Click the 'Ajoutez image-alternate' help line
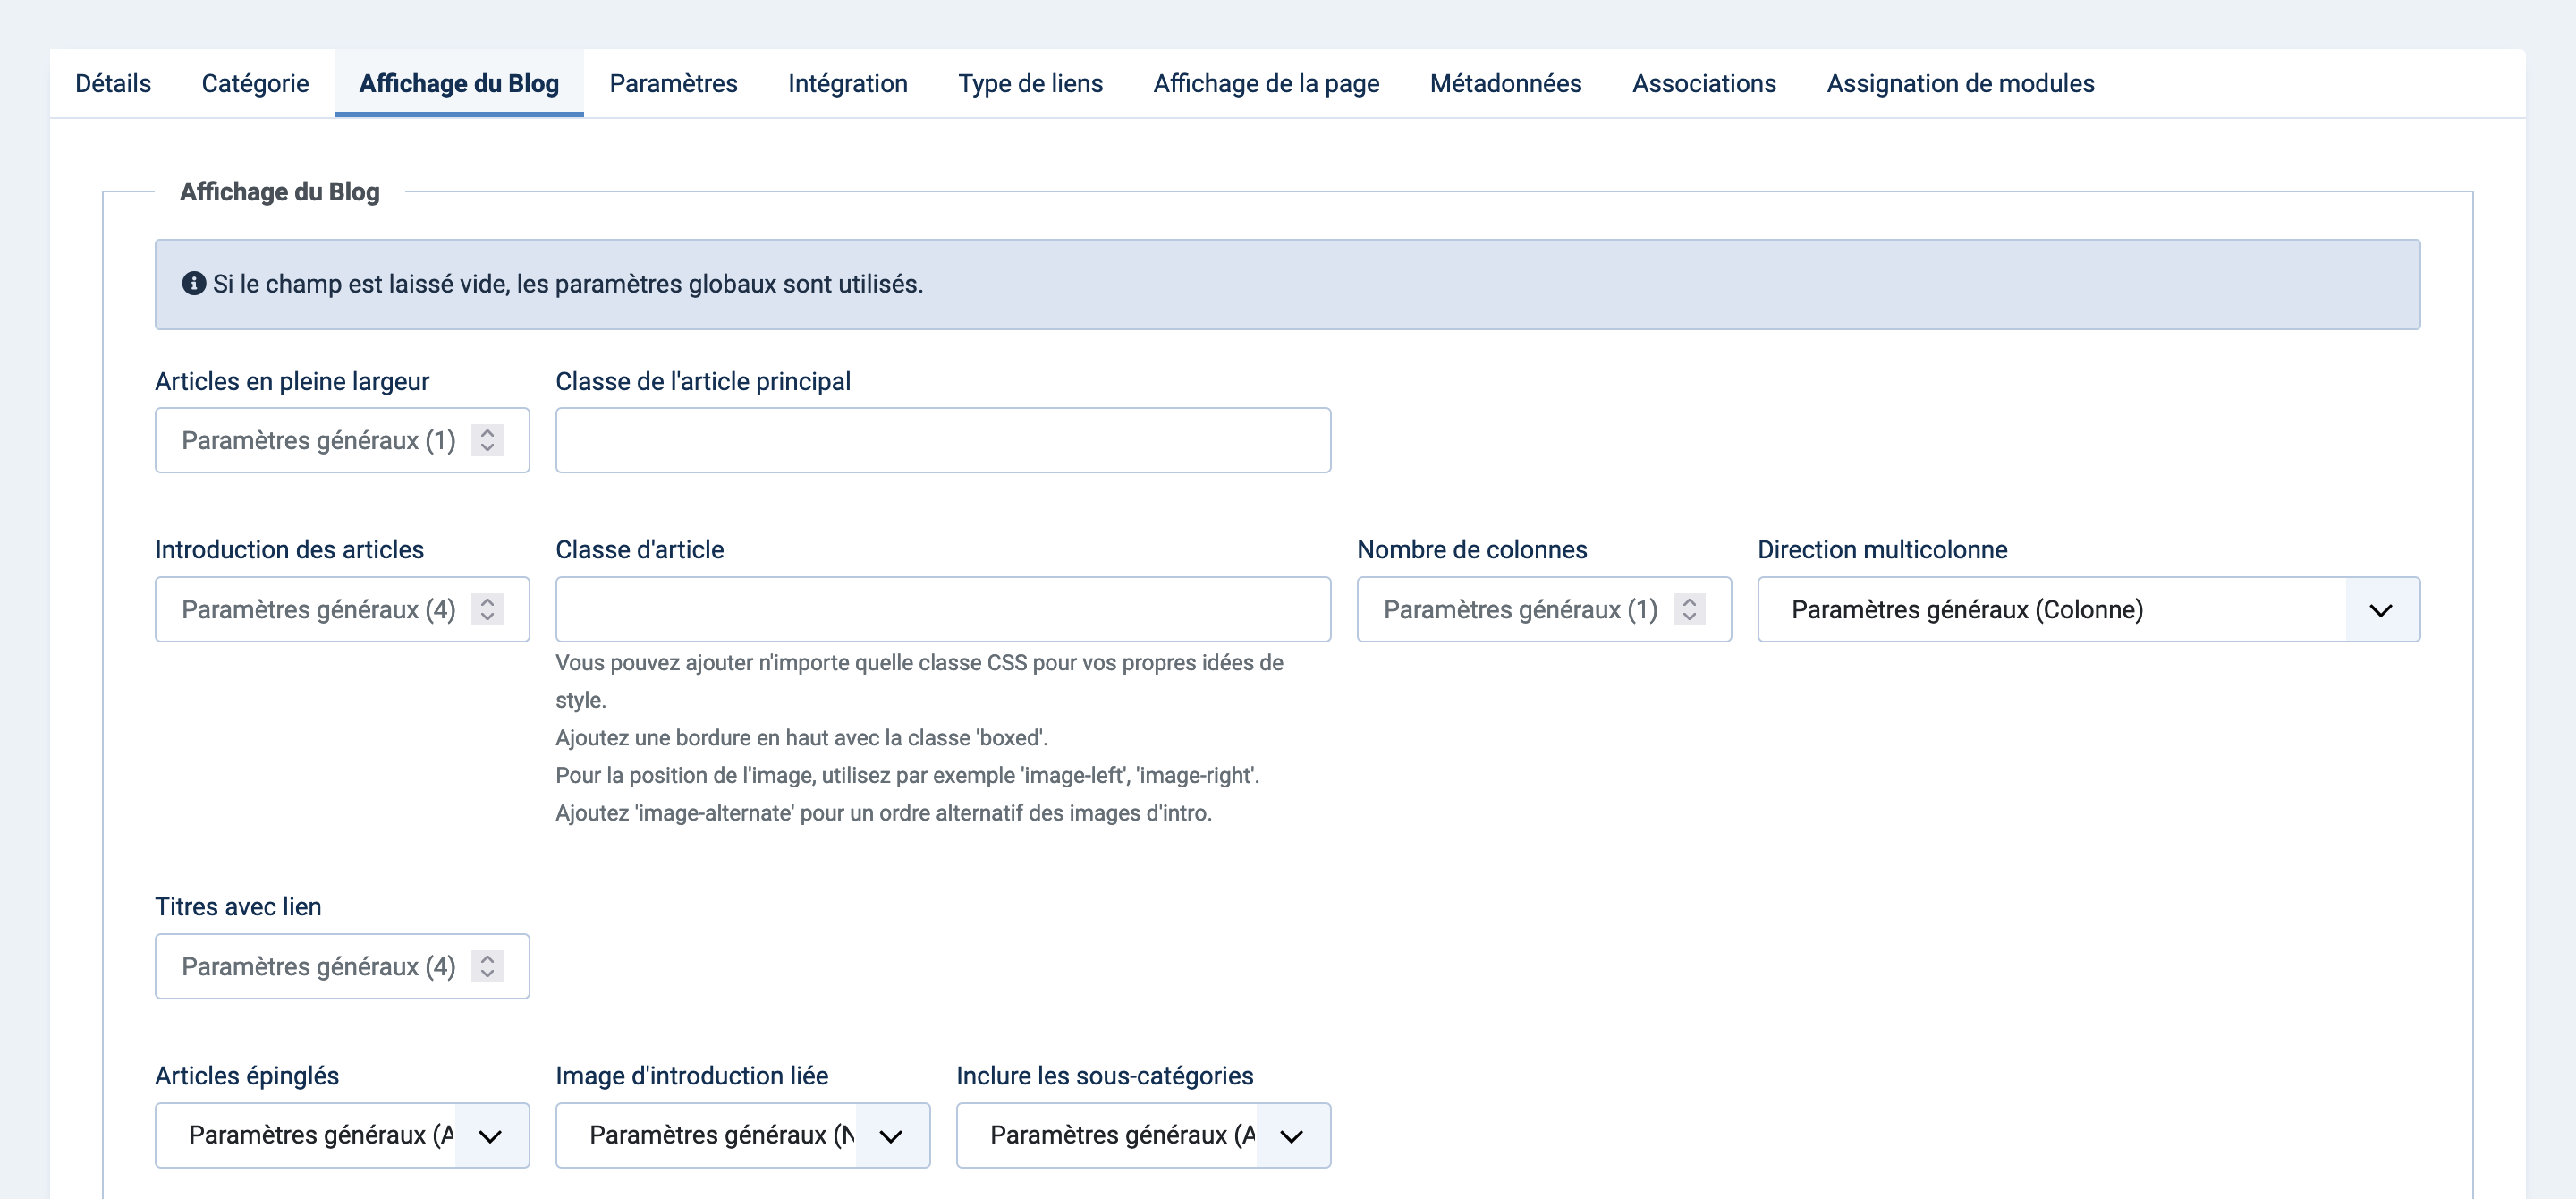2576x1199 pixels. click(883, 813)
